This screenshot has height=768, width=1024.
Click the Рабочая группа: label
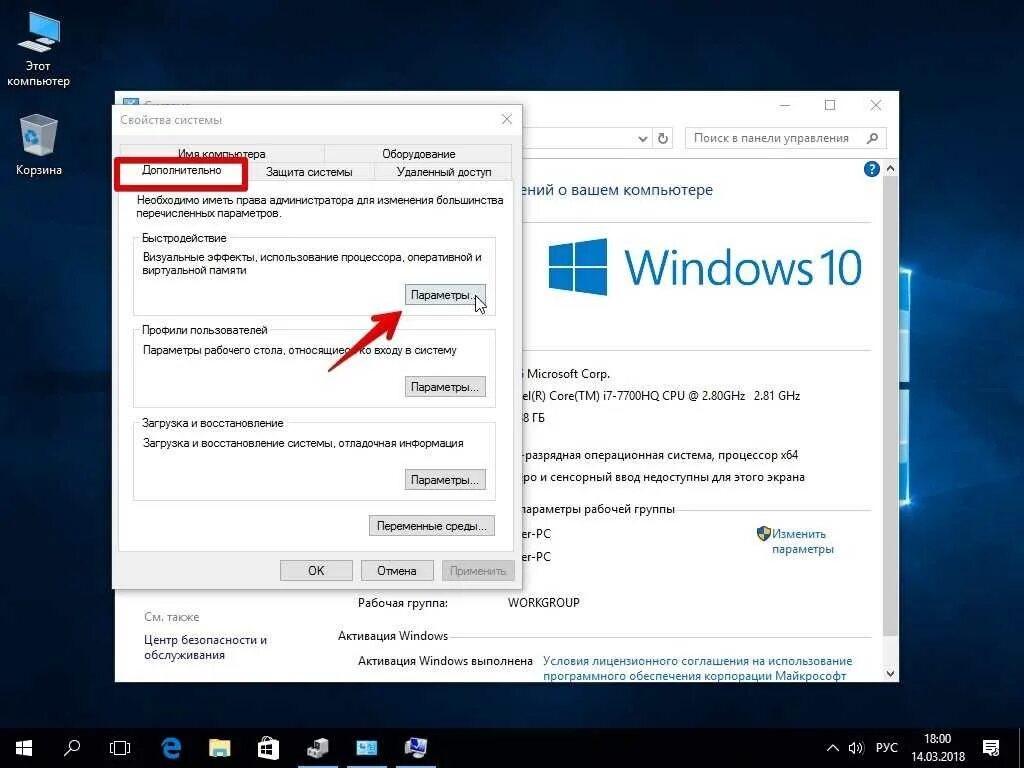[x=403, y=603]
